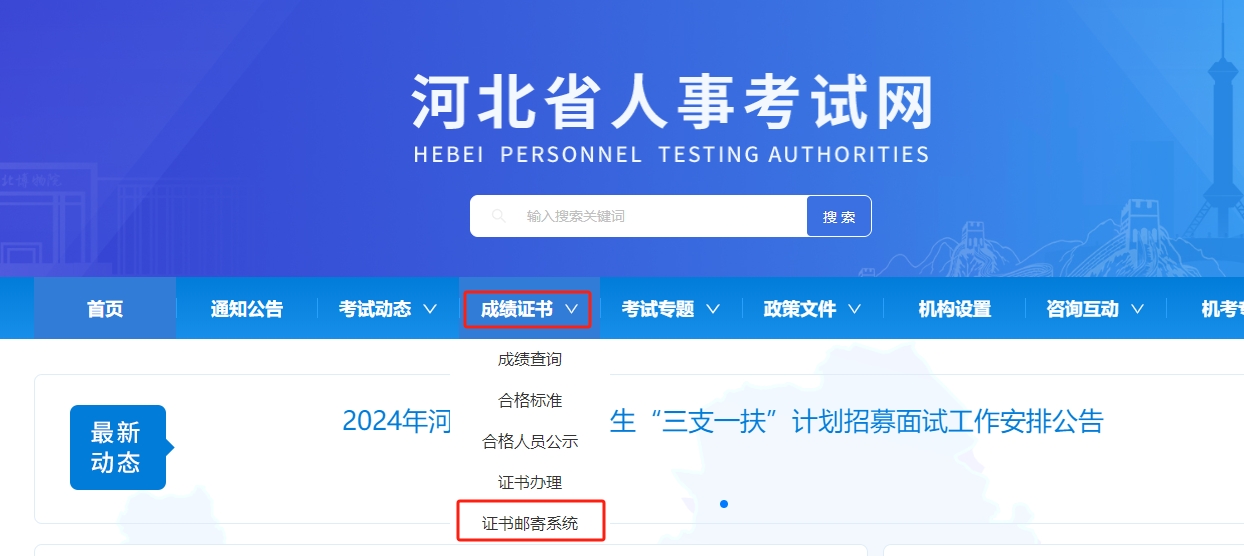Open the 机构设置 navigation item
Viewport: 1244px width, 556px height.
tap(954, 309)
